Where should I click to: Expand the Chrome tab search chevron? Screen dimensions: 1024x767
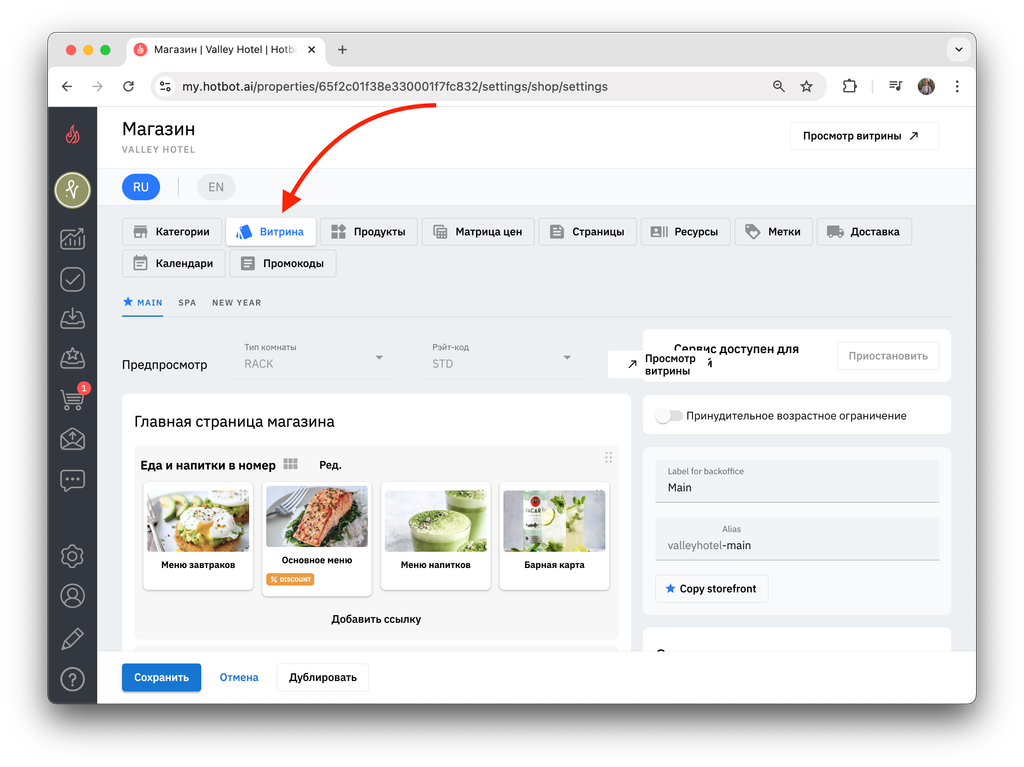click(x=958, y=50)
